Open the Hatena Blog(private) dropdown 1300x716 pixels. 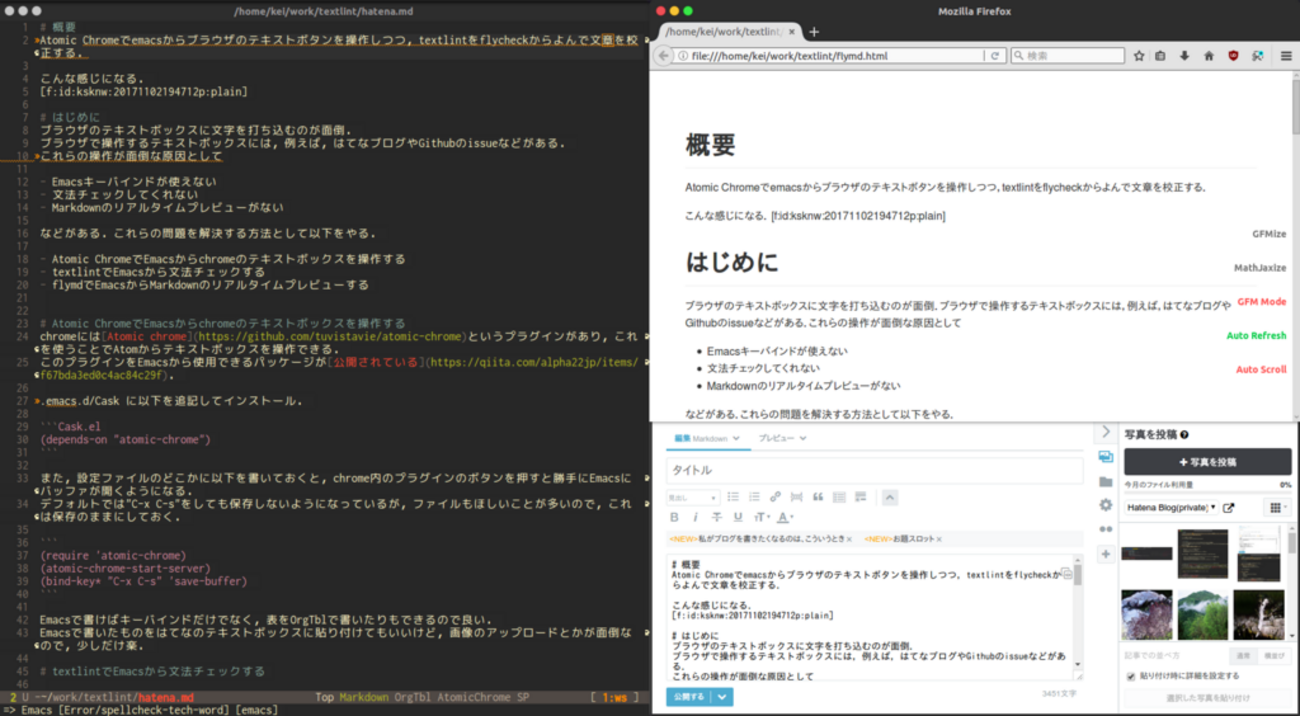[x=1172, y=507]
